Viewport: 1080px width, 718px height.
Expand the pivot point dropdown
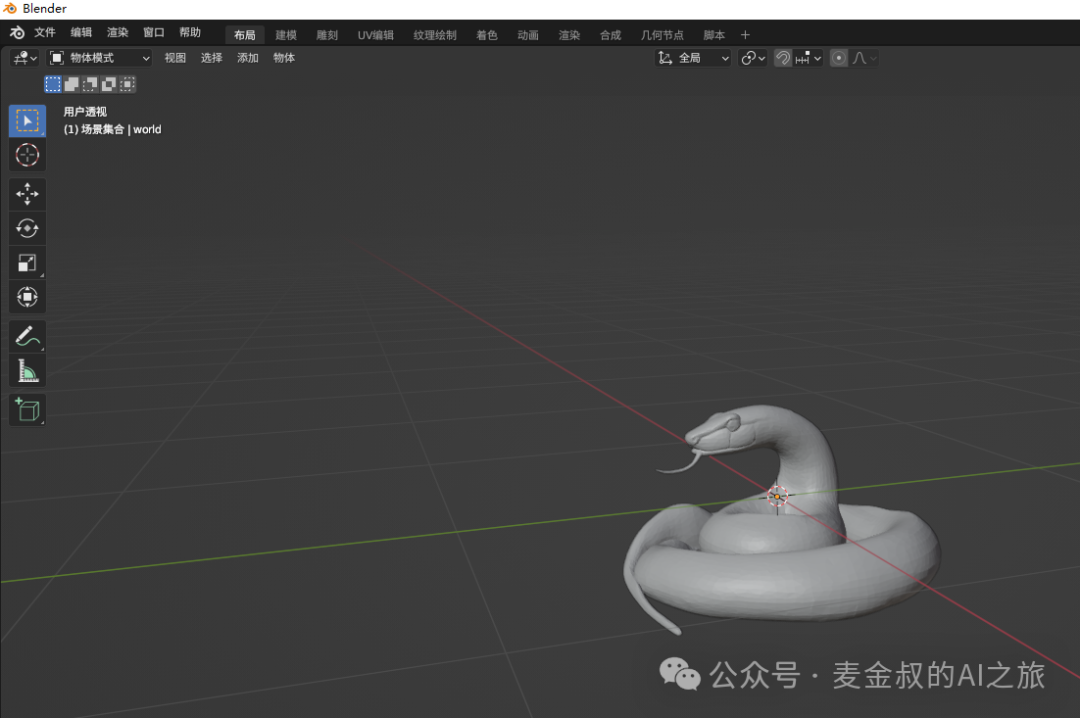tap(752, 58)
